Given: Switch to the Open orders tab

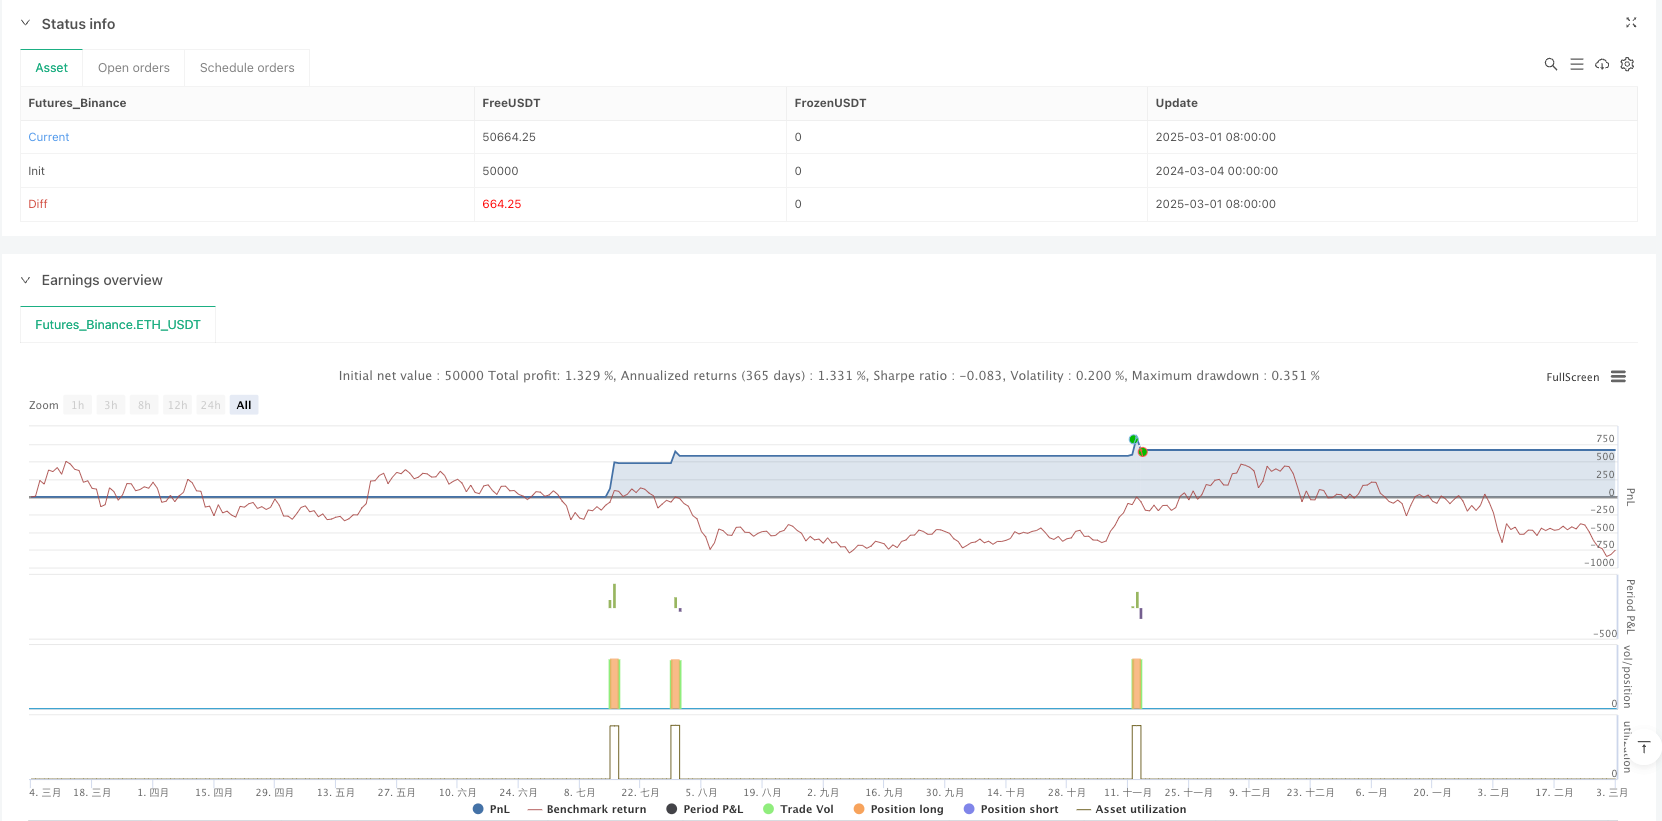Looking at the screenshot, I should point(134,68).
